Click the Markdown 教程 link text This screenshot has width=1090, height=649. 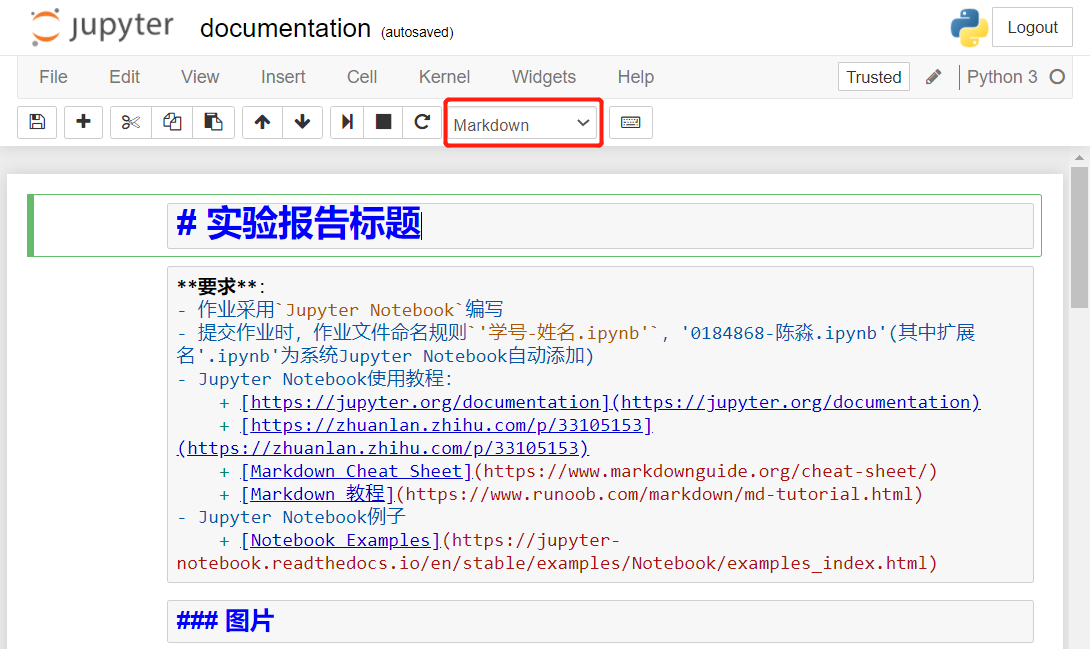point(318,494)
